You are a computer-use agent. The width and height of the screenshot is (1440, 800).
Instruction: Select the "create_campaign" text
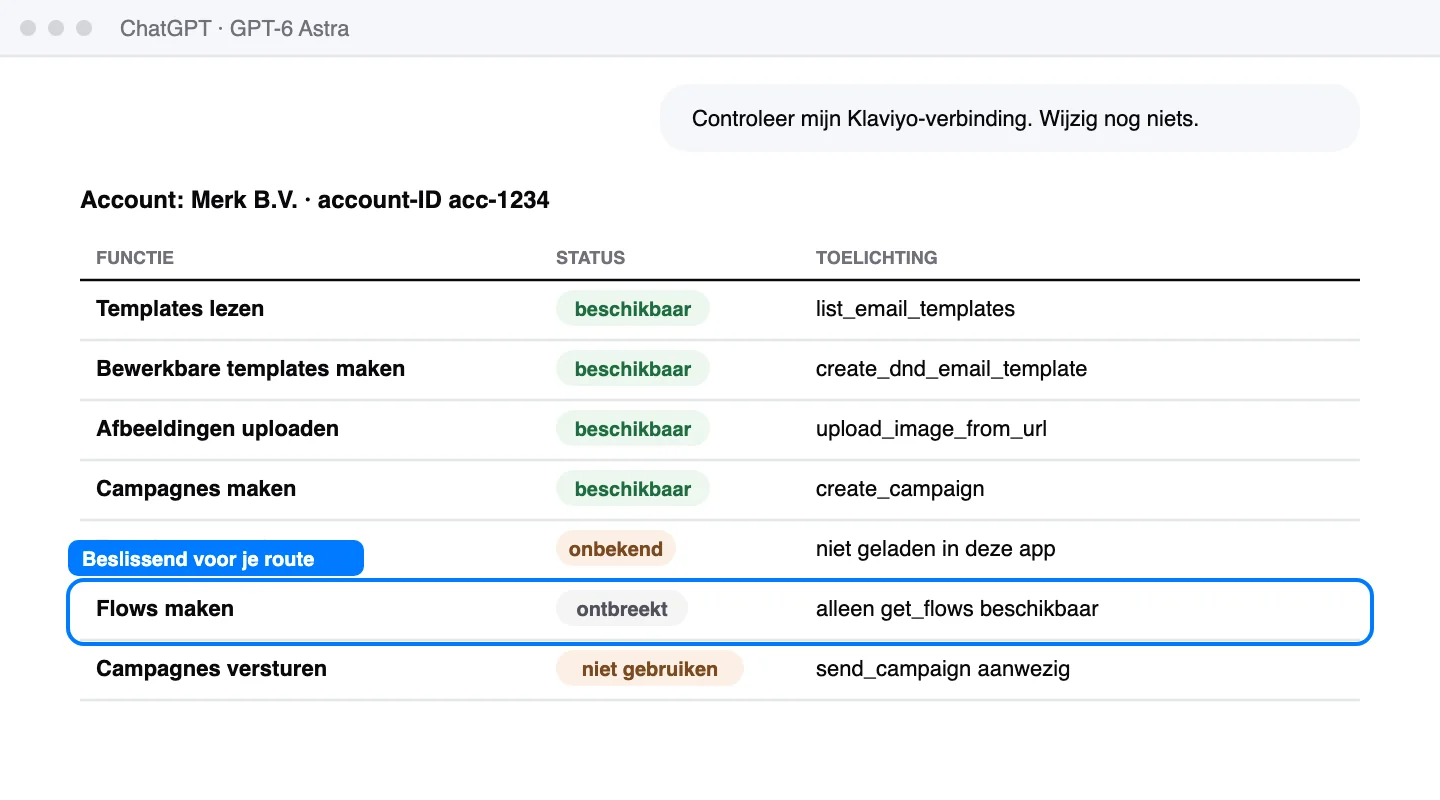[x=900, y=489]
